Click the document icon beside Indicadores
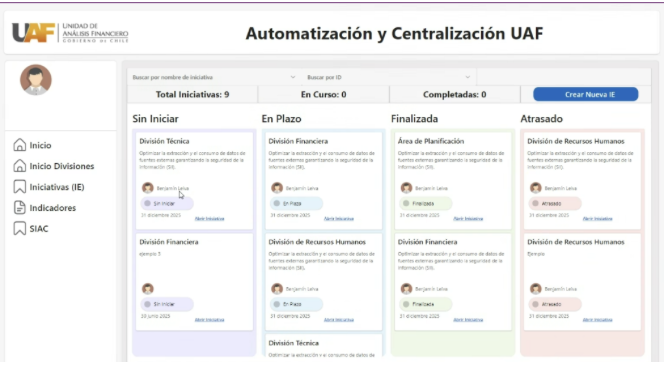The width and height of the screenshot is (666, 368). tap(20, 207)
